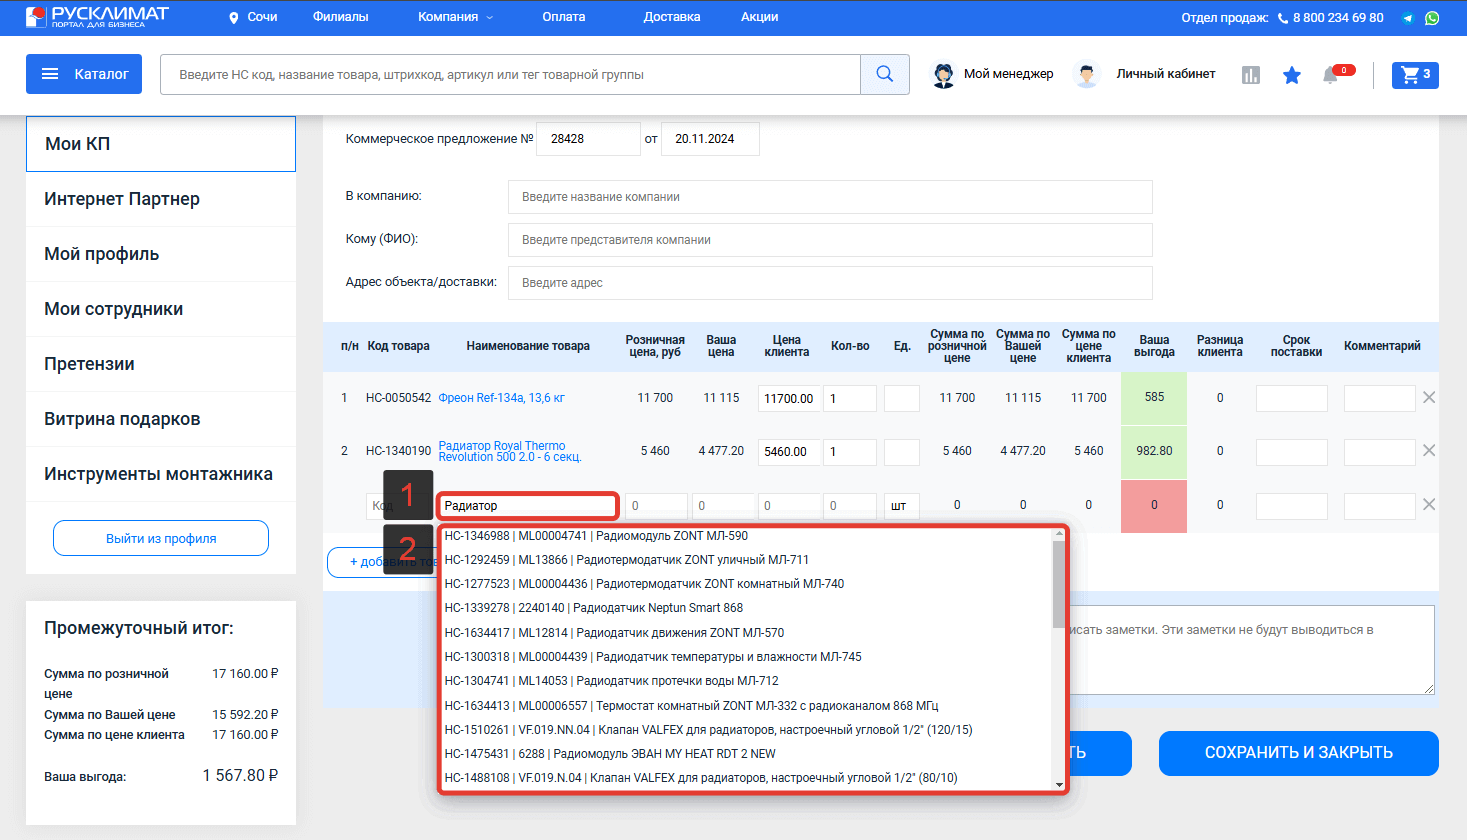Open the Мой менеджер avatar icon

coord(943,75)
